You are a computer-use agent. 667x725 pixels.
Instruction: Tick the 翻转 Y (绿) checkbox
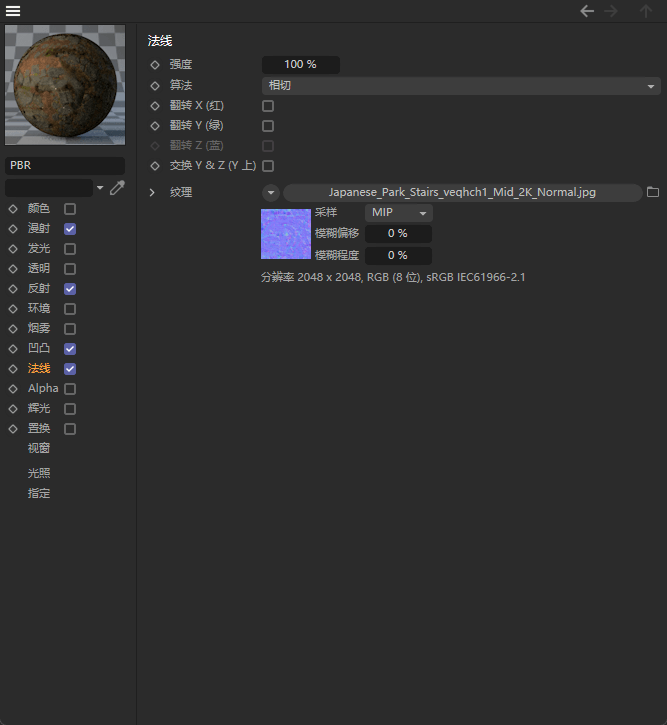tap(268, 126)
